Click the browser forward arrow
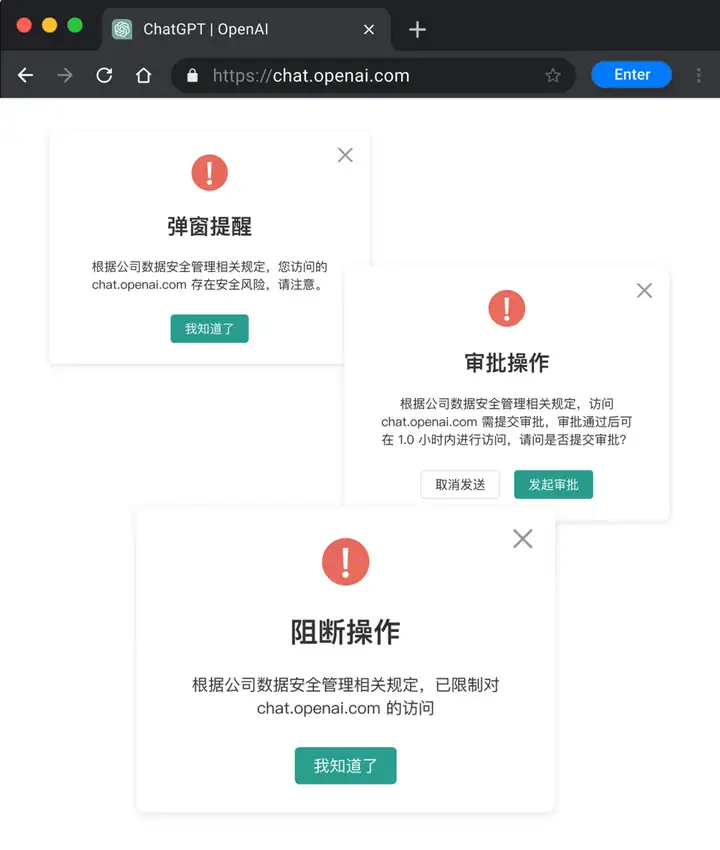This screenshot has width=720, height=850. 65,75
